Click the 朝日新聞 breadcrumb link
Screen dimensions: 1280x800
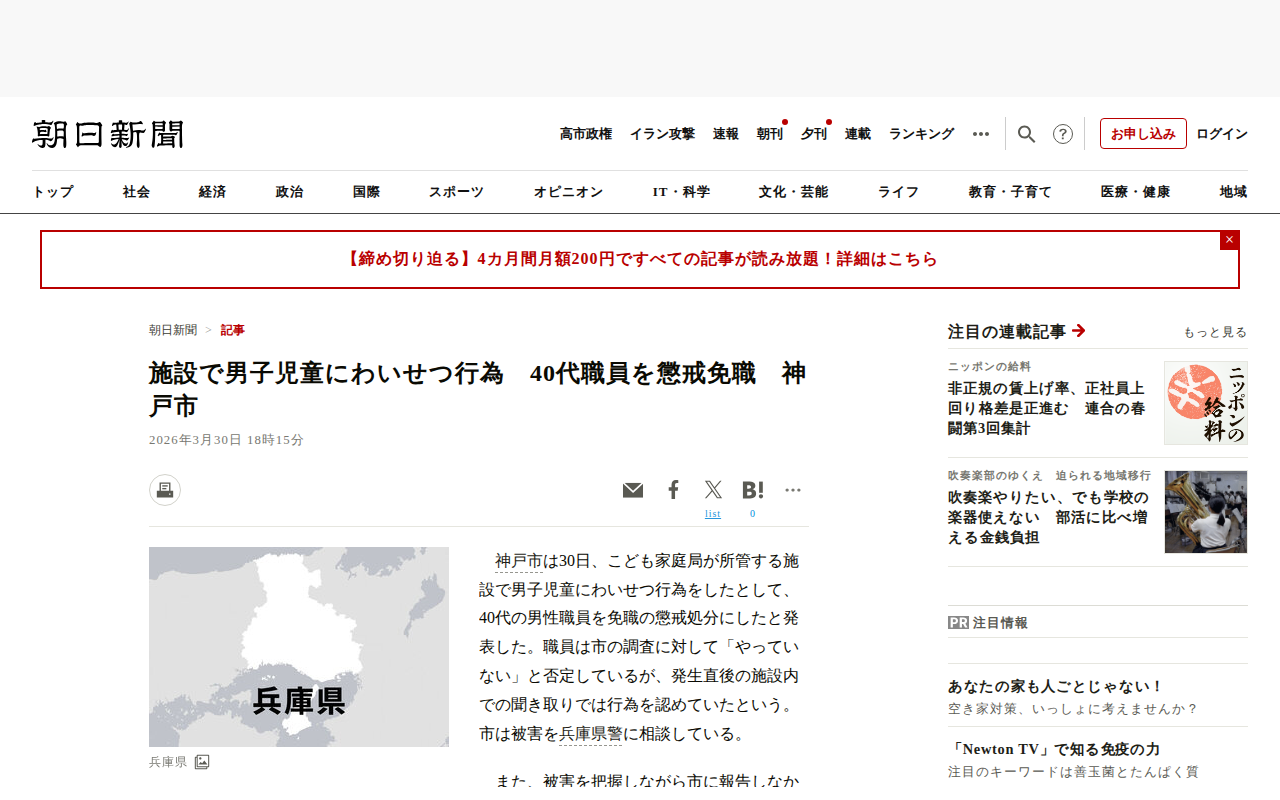click(173, 330)
